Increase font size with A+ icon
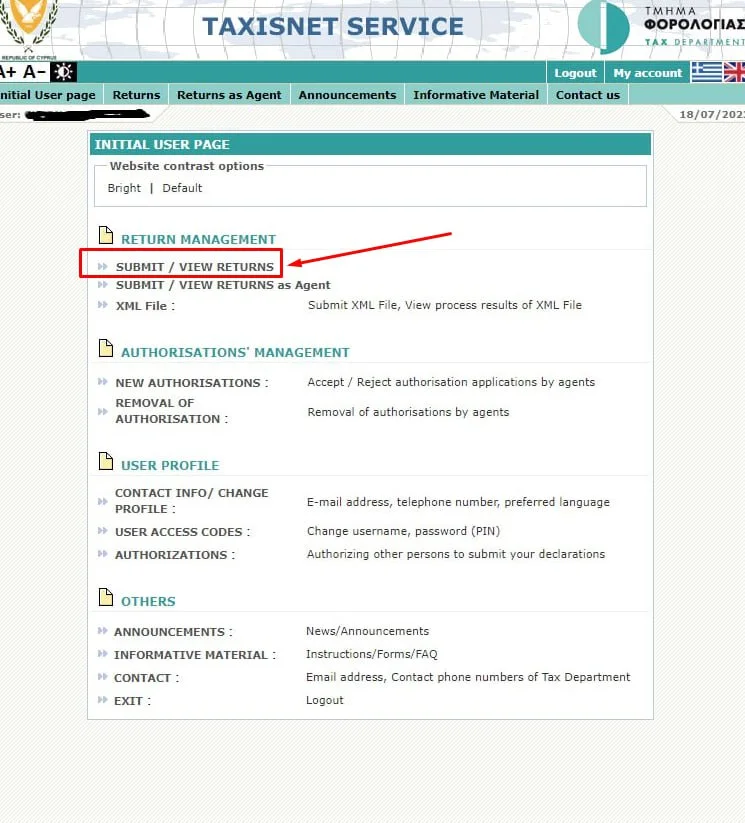The image size is (745, 823). pos(8,71)
